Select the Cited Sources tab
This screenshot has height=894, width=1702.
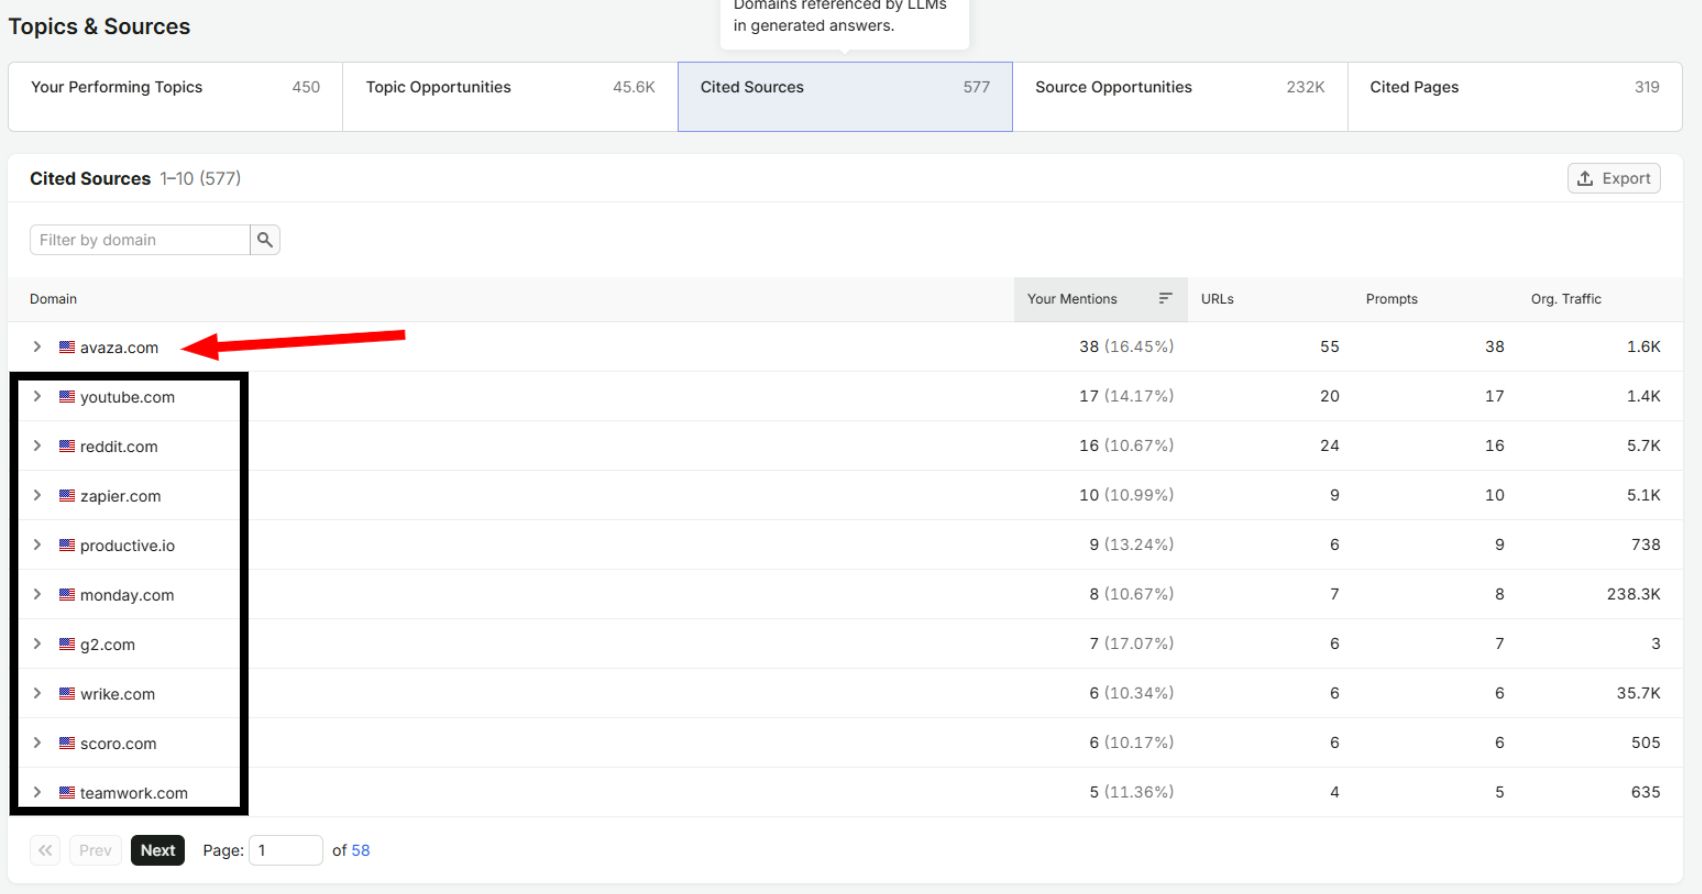pos(845,97)
